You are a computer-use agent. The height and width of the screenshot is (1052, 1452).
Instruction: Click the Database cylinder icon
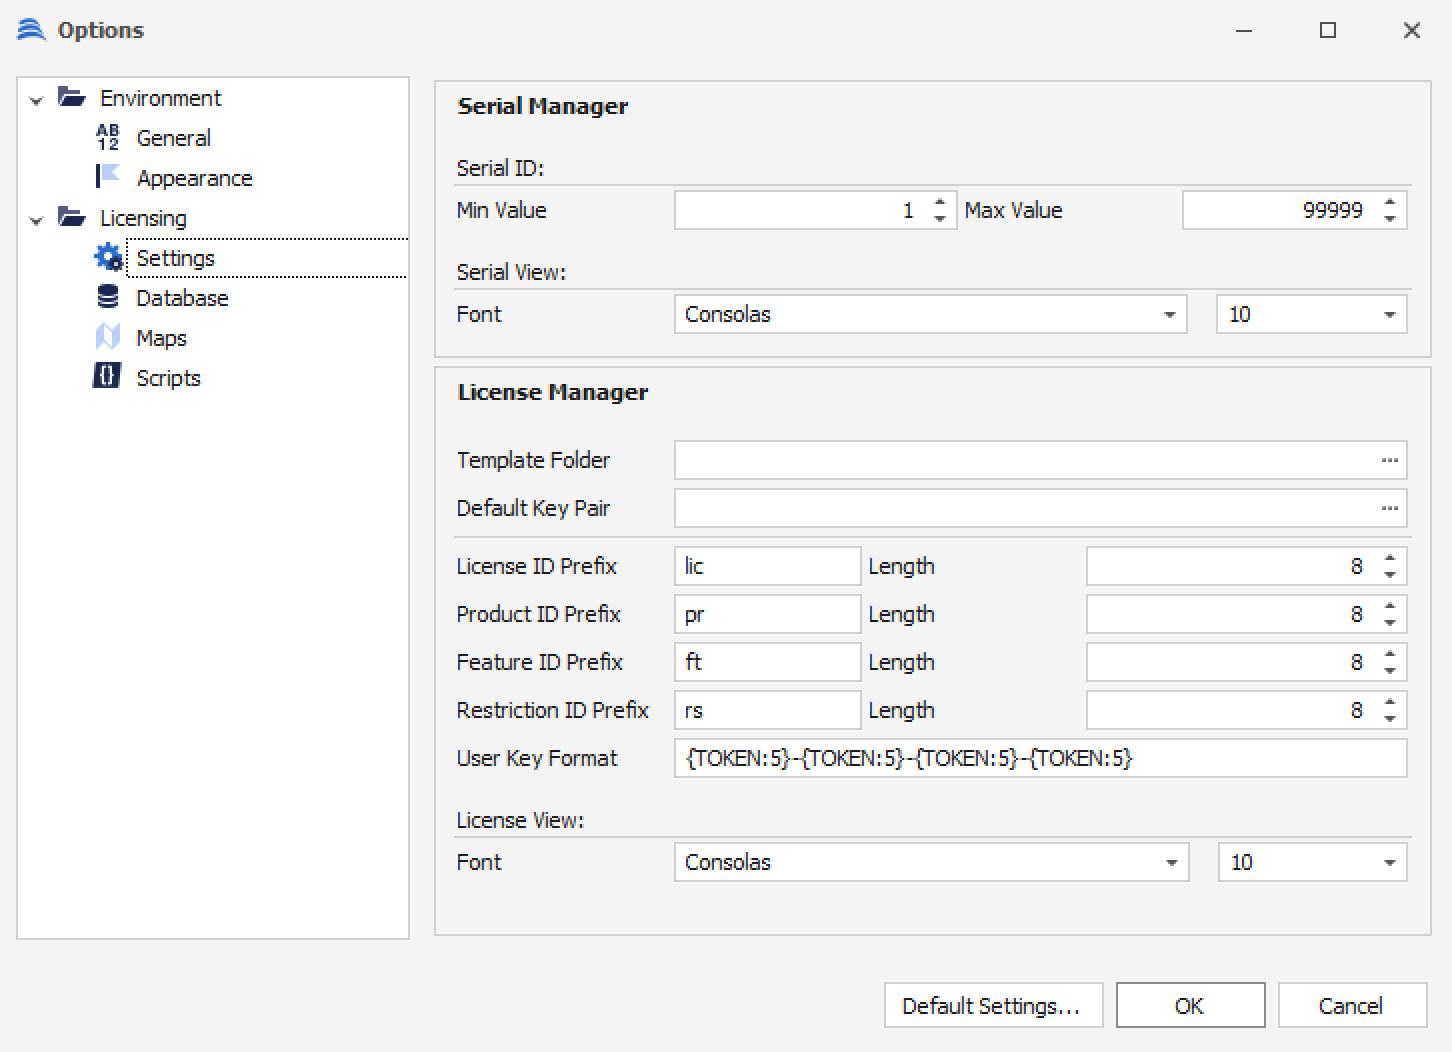[108, 298]
